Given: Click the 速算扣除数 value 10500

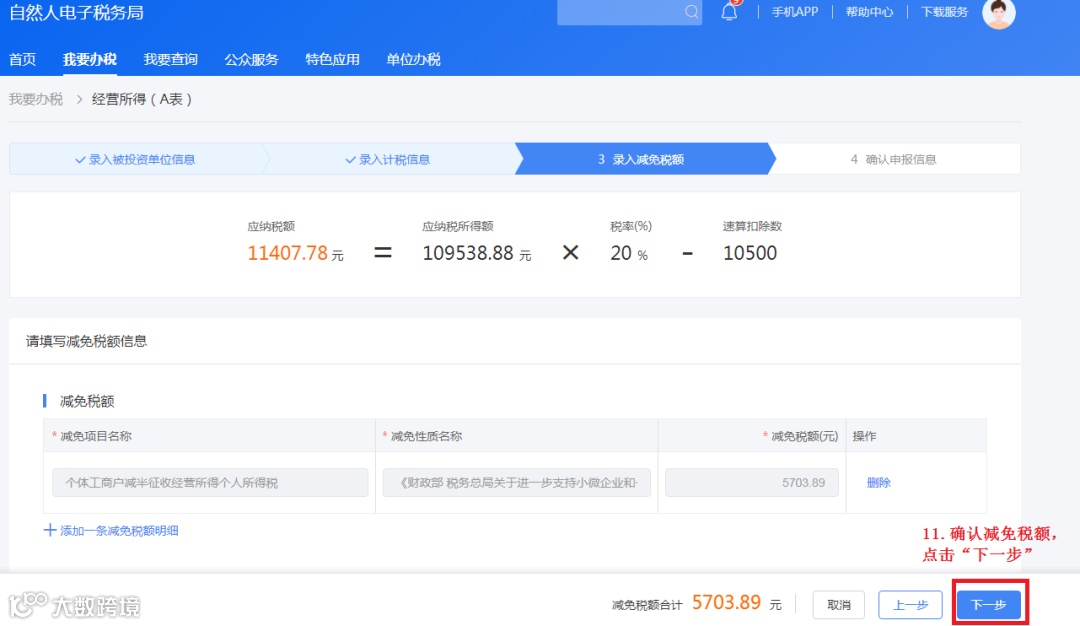Looking at the screenshot, I should tap(750, 253).
